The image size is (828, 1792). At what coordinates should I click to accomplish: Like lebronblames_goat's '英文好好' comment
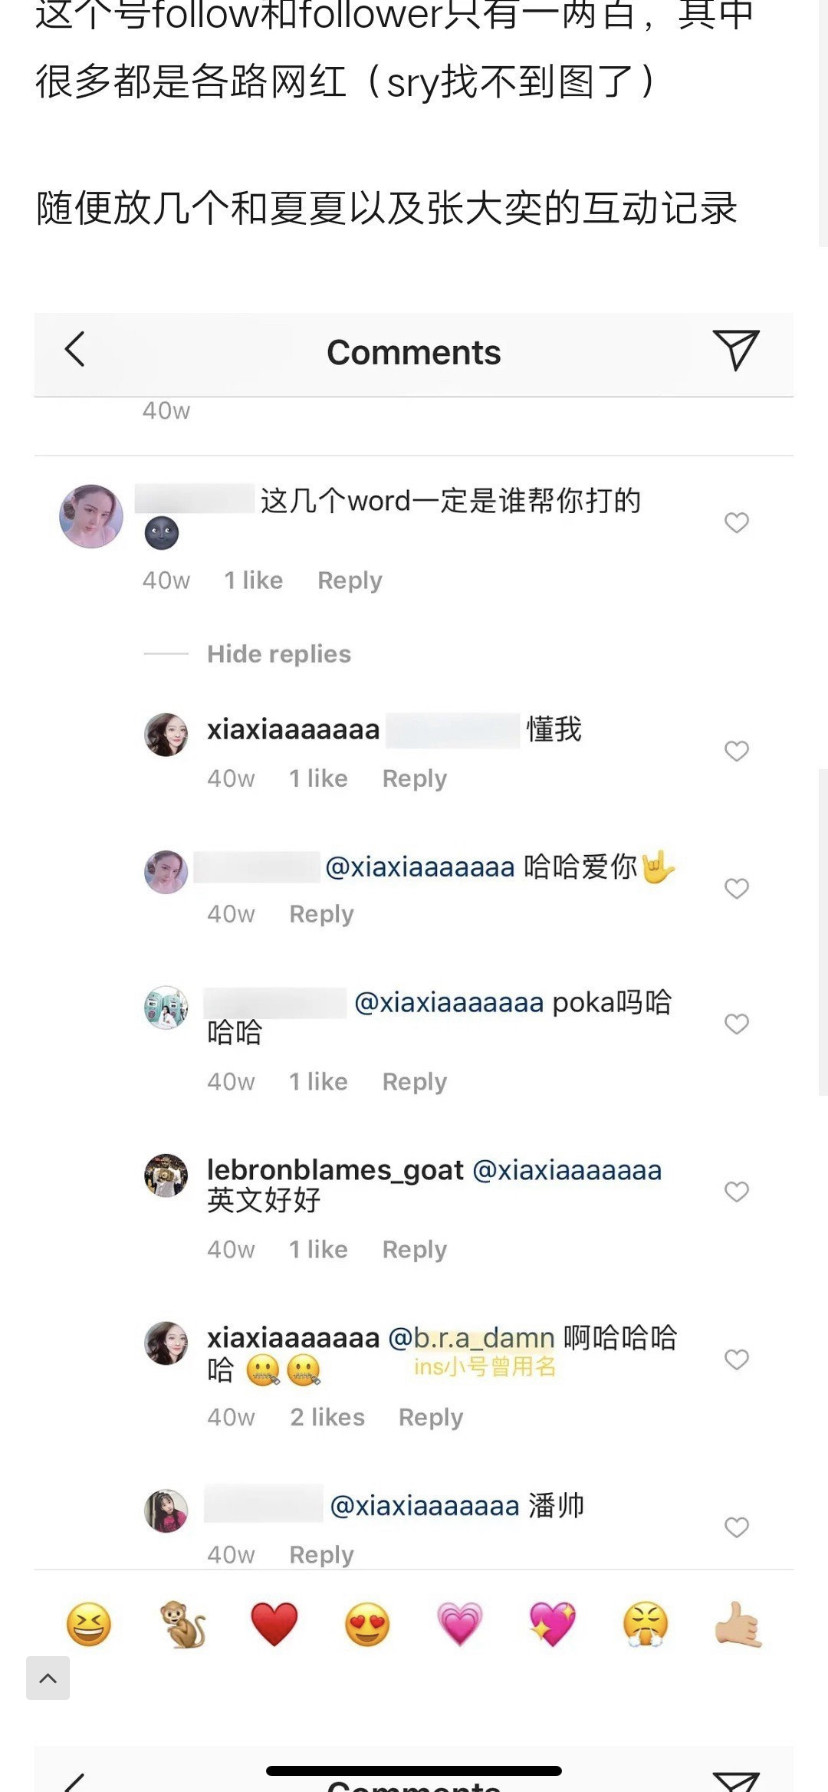pos(737,1192)
